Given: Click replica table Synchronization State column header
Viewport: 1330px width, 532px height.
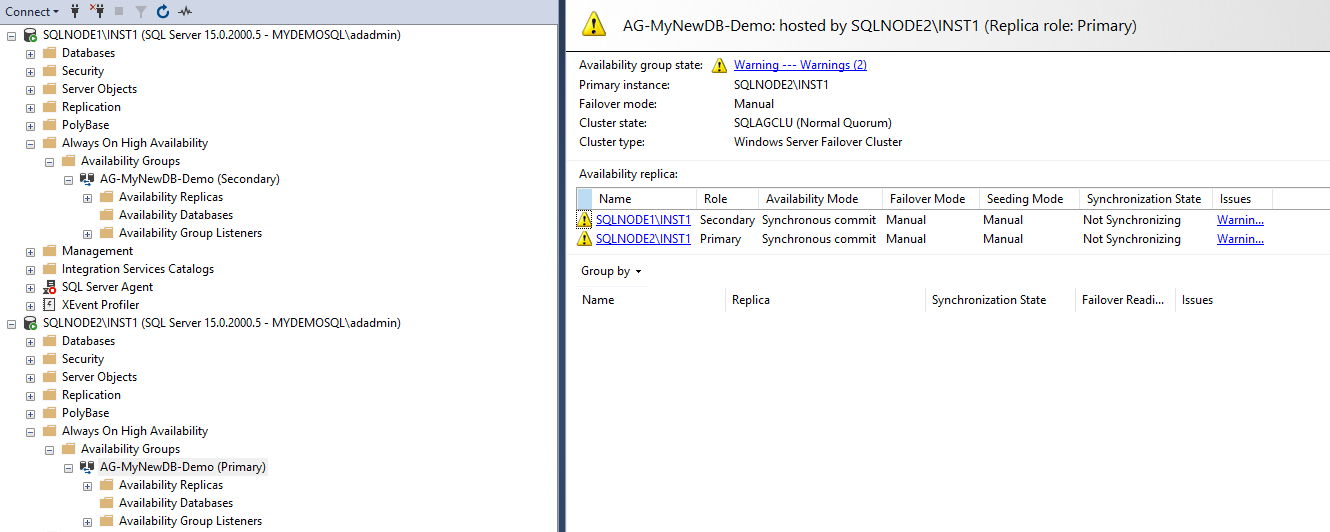Looking at the screenshot, I should pyautogui.click(x=1145, y=199).
